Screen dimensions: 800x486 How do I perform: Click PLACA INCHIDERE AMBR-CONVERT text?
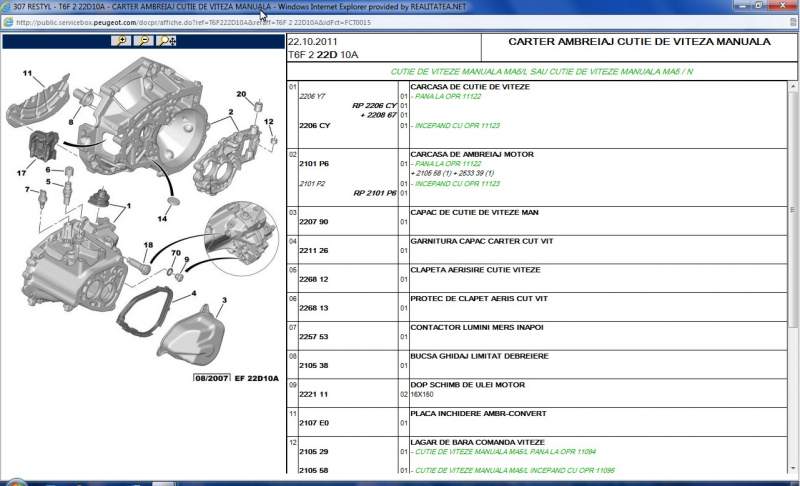(x=479, y=414)
